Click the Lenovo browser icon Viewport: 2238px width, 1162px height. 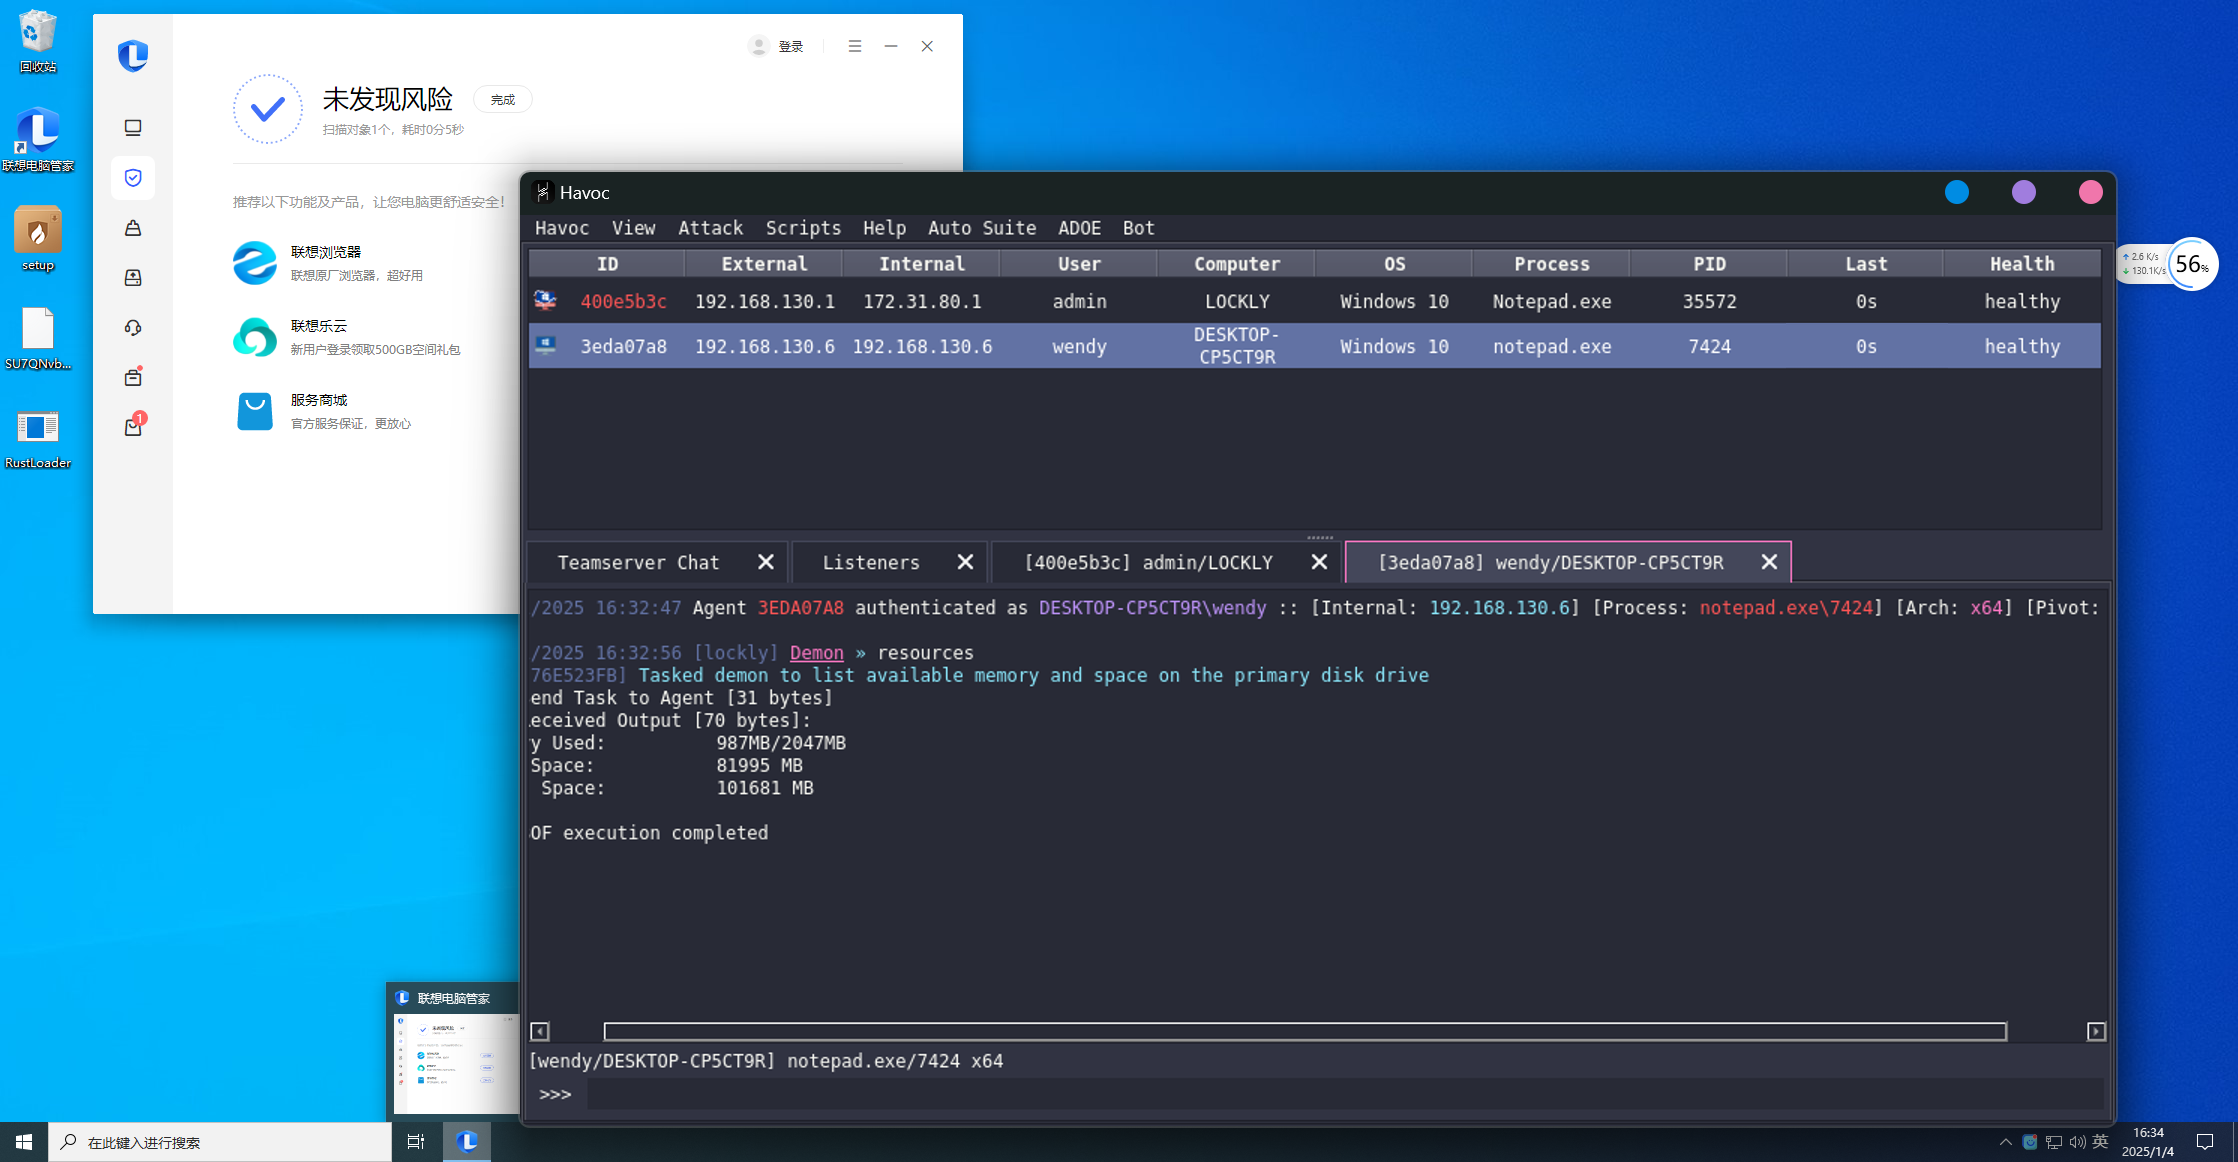click(254, 263)
